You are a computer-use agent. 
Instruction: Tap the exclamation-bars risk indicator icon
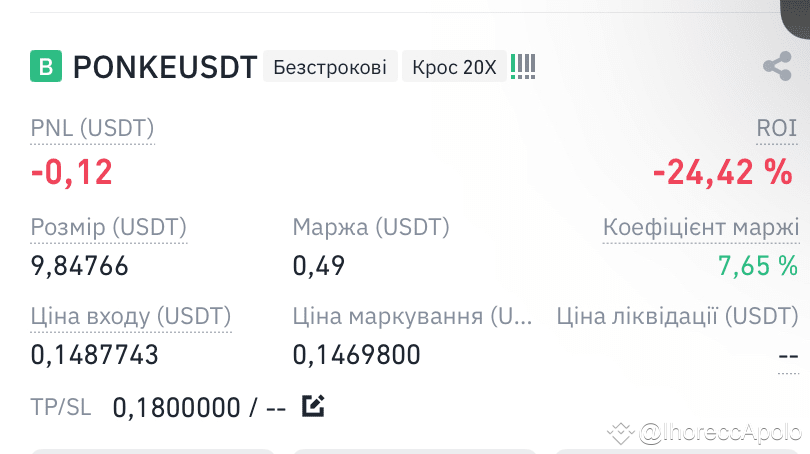pyautogui.click(x=523, y=67)
